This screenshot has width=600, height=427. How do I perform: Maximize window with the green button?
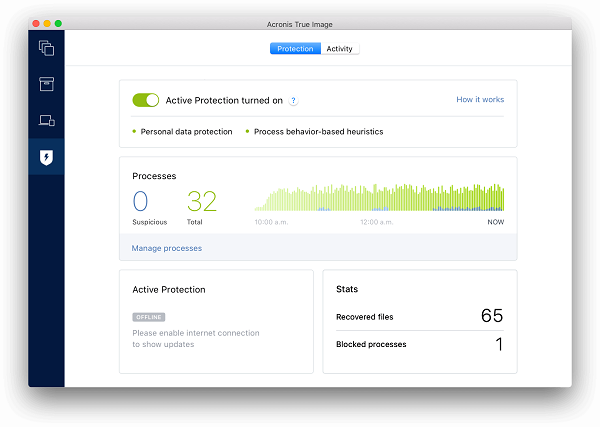pos(59,22)
